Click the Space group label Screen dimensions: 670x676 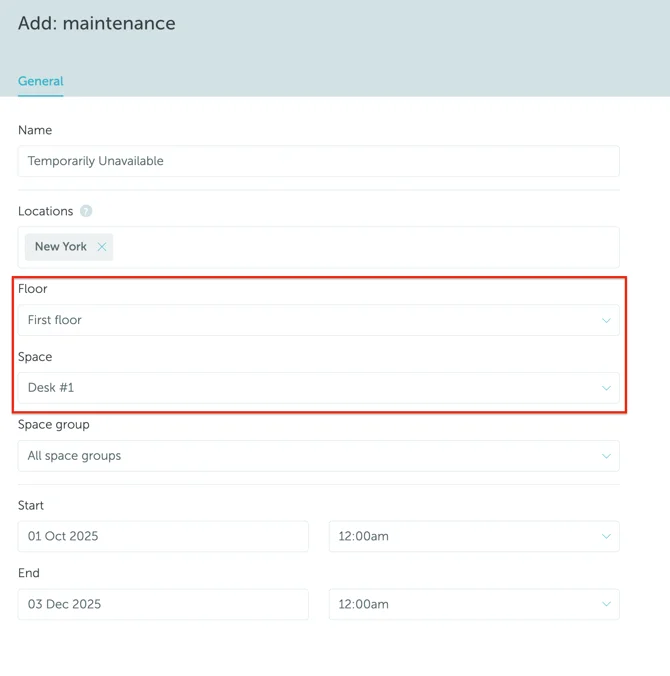54,424
